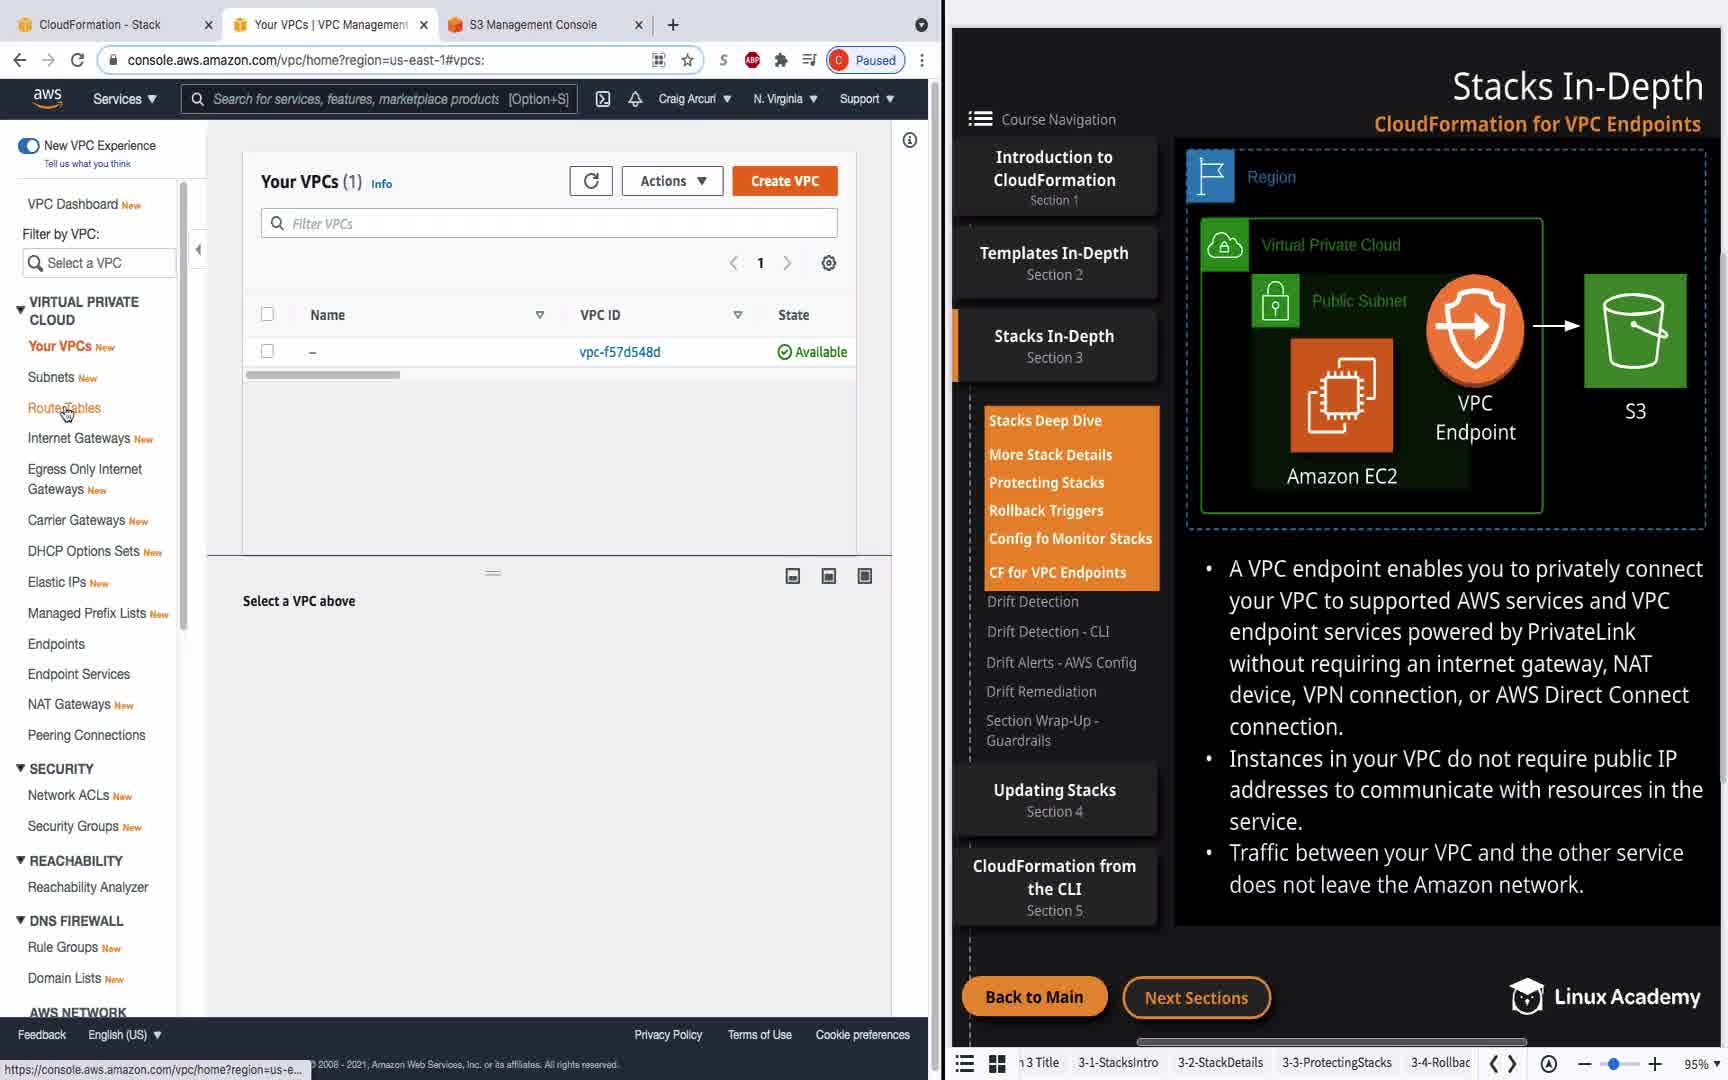Collapse the Security section
This screenshot has width=1728, height=1080.
[20, 768]
